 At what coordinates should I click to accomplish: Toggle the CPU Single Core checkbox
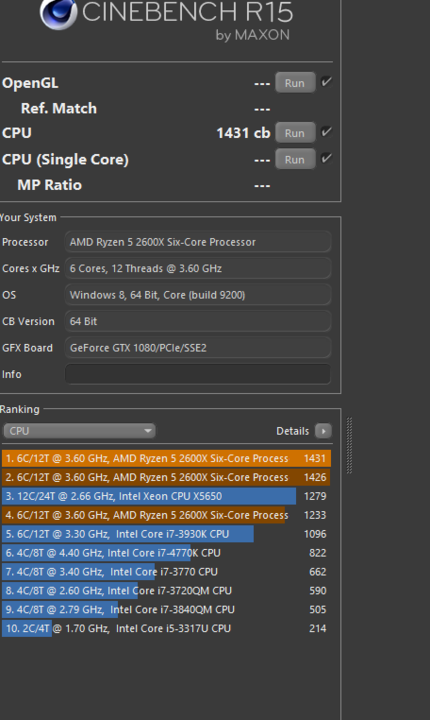click(327, 159)
